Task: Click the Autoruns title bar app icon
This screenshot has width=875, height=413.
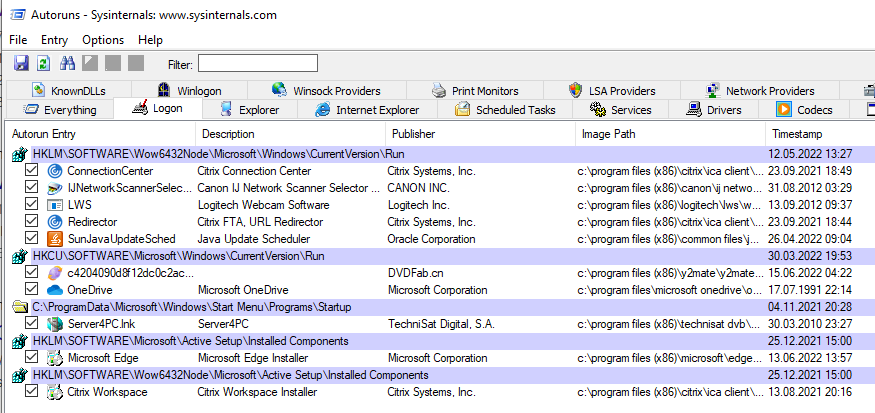Action: click(16, 15)
